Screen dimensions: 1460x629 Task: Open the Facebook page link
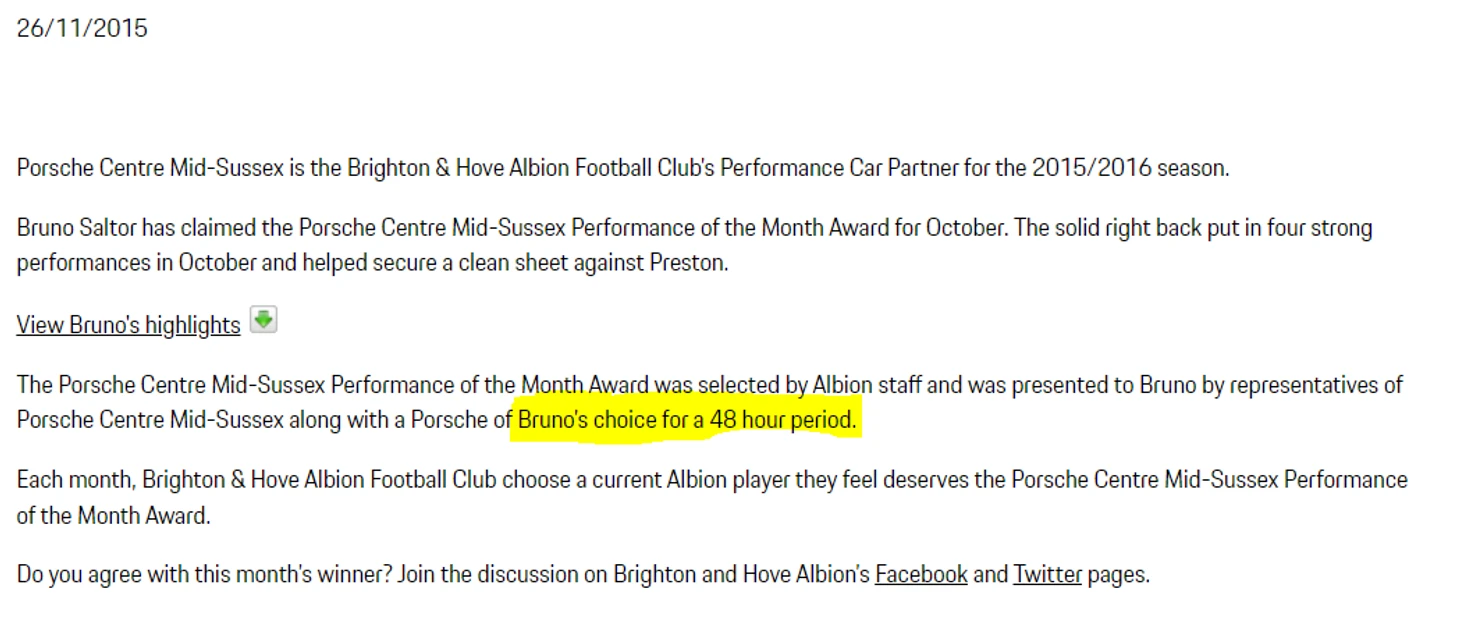pyautogui.click(x=921, y=575)
